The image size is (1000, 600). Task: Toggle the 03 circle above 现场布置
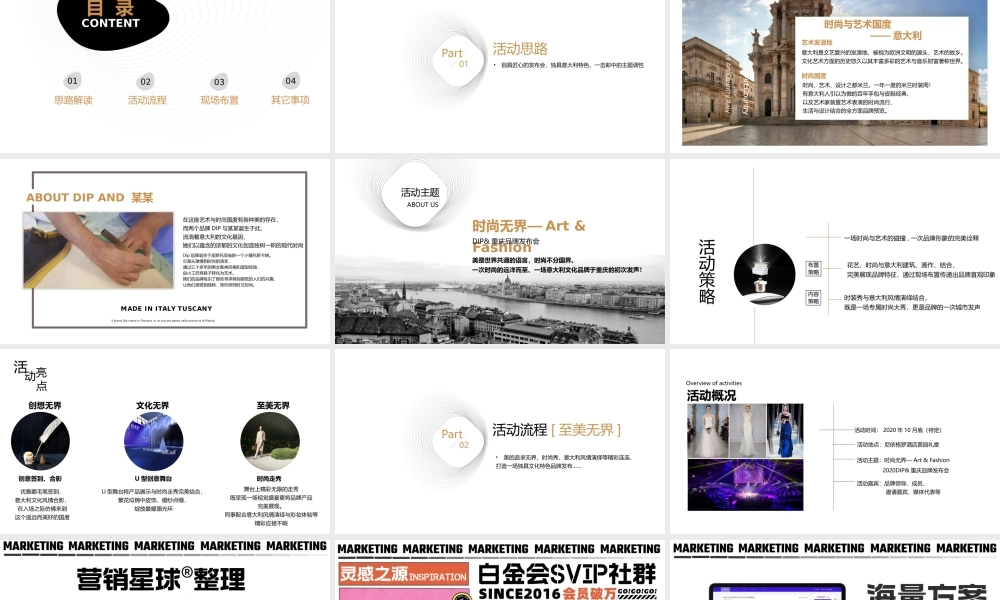coord(219,82)
